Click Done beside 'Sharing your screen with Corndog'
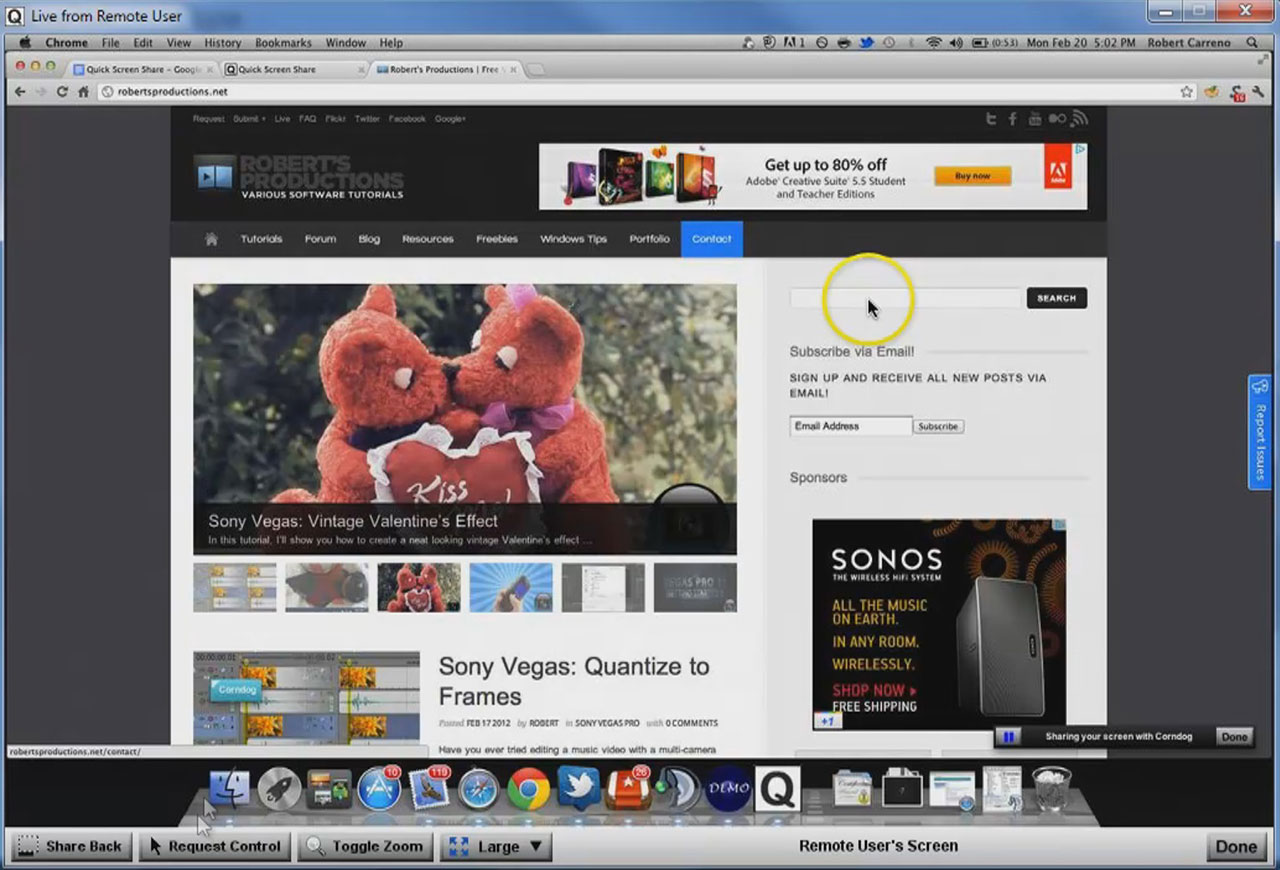The height and width of the screenshot is (870, 1280). coord(1234,737)
